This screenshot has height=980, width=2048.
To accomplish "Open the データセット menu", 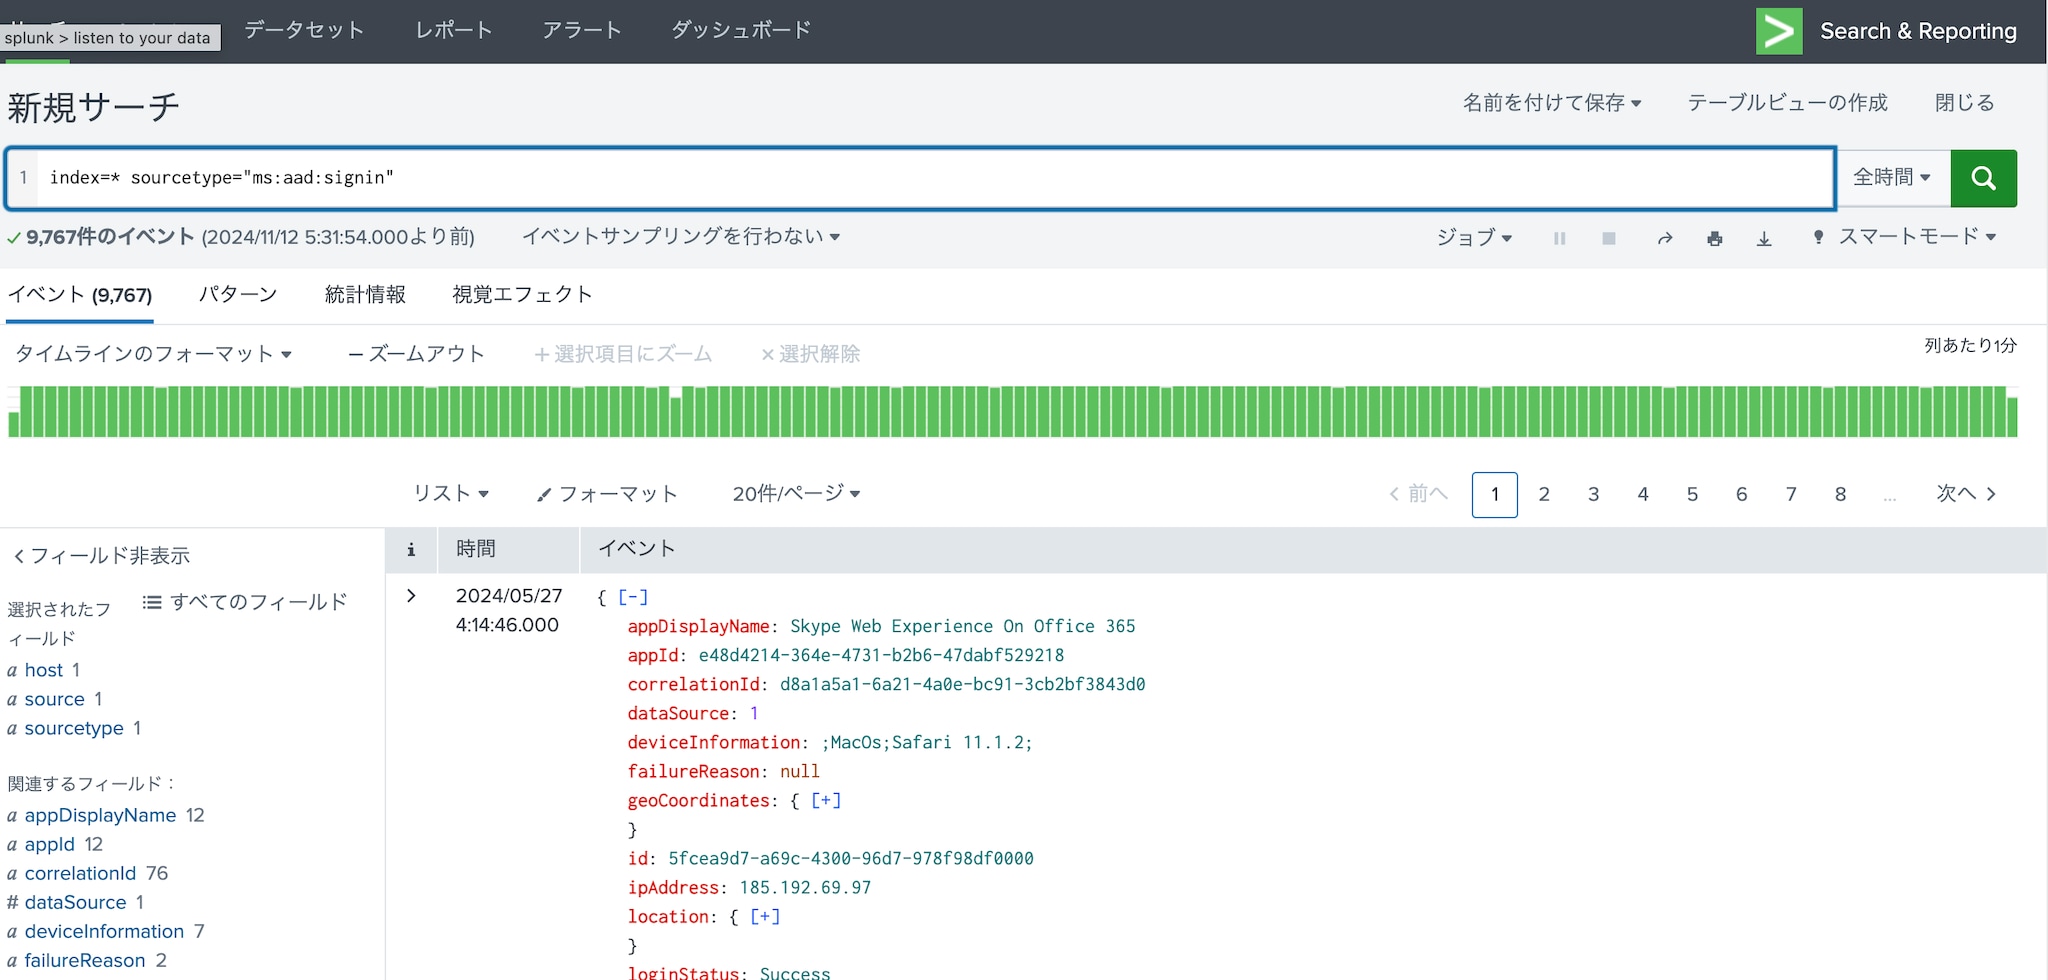I will coord(304,30).
